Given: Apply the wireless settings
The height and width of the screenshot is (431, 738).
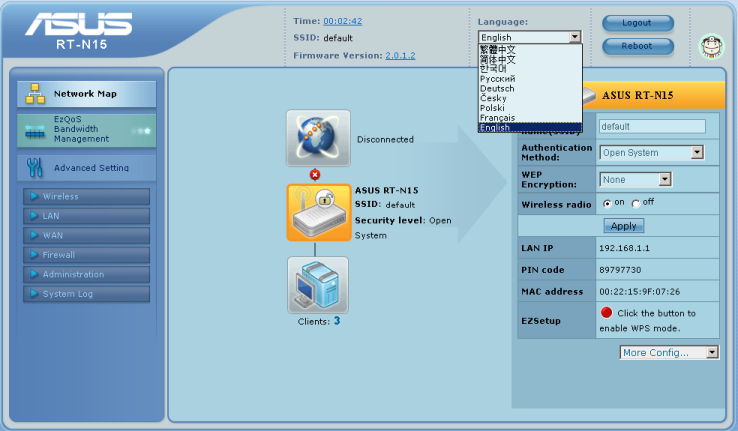Looking at the screenshot, I should [624, 226].
